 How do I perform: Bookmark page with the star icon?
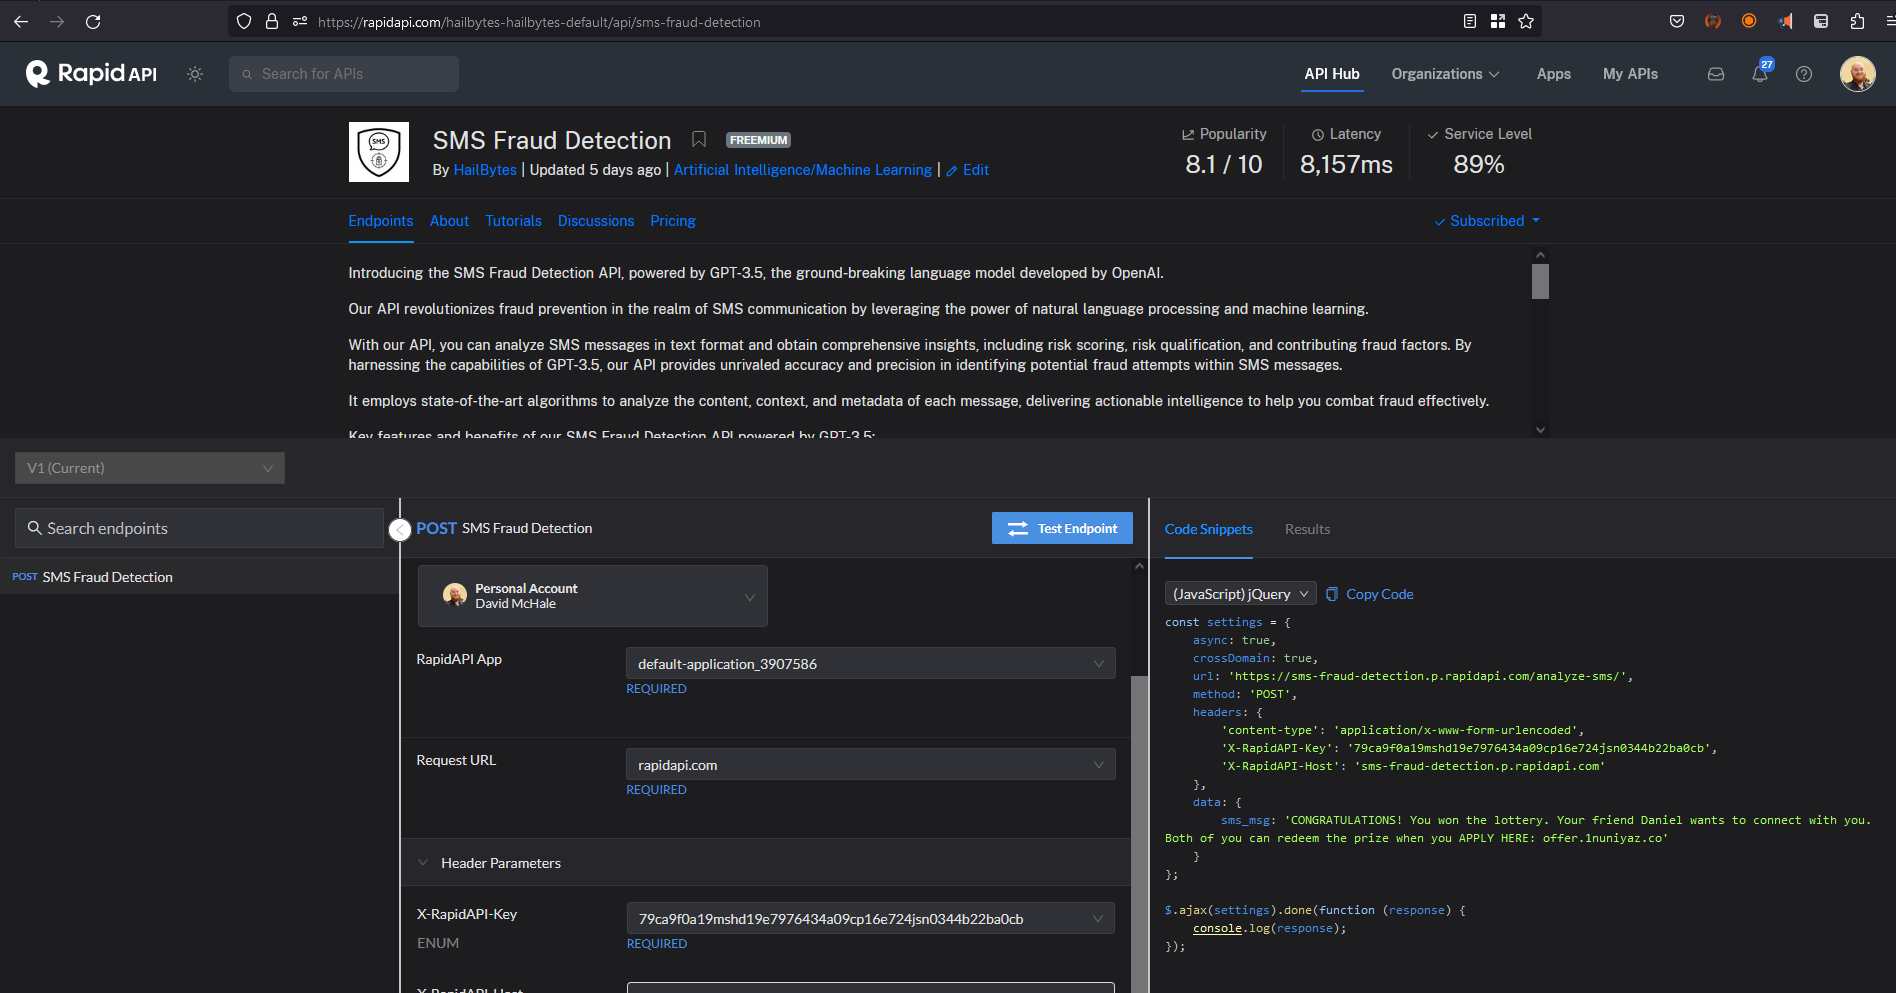(x=1526, y=21)
